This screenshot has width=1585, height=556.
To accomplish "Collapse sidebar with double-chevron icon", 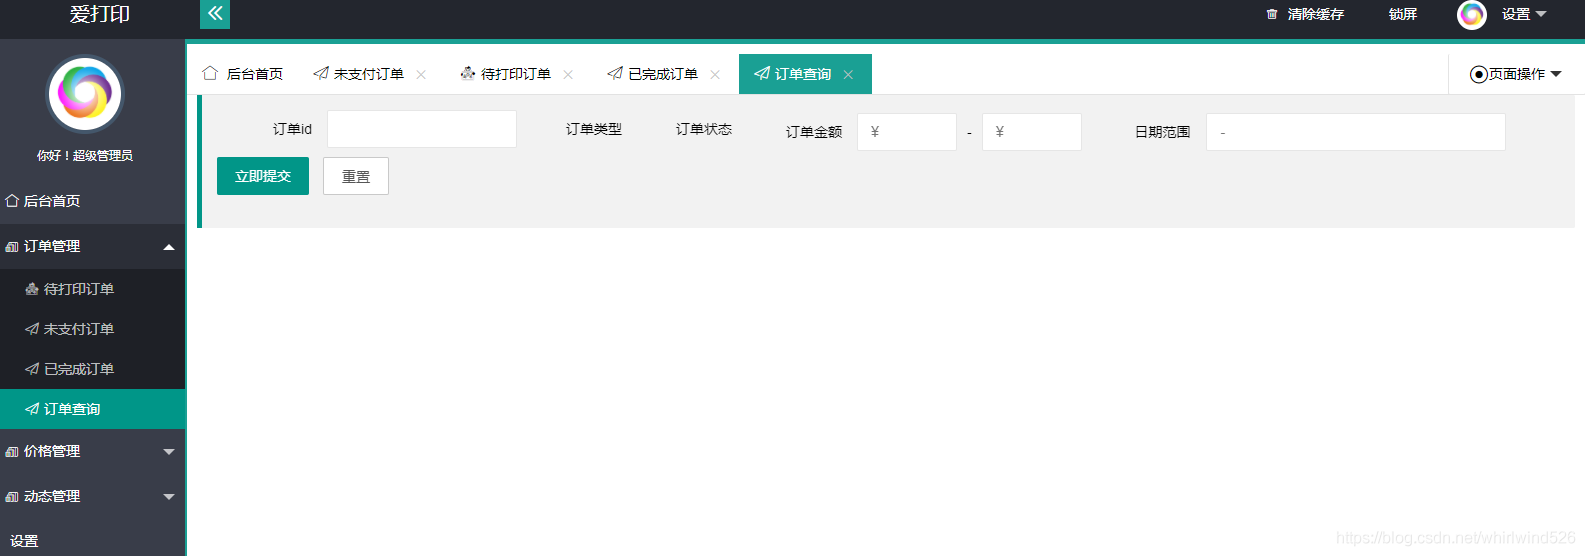I will pyautogui.click(x=215, y=14).
